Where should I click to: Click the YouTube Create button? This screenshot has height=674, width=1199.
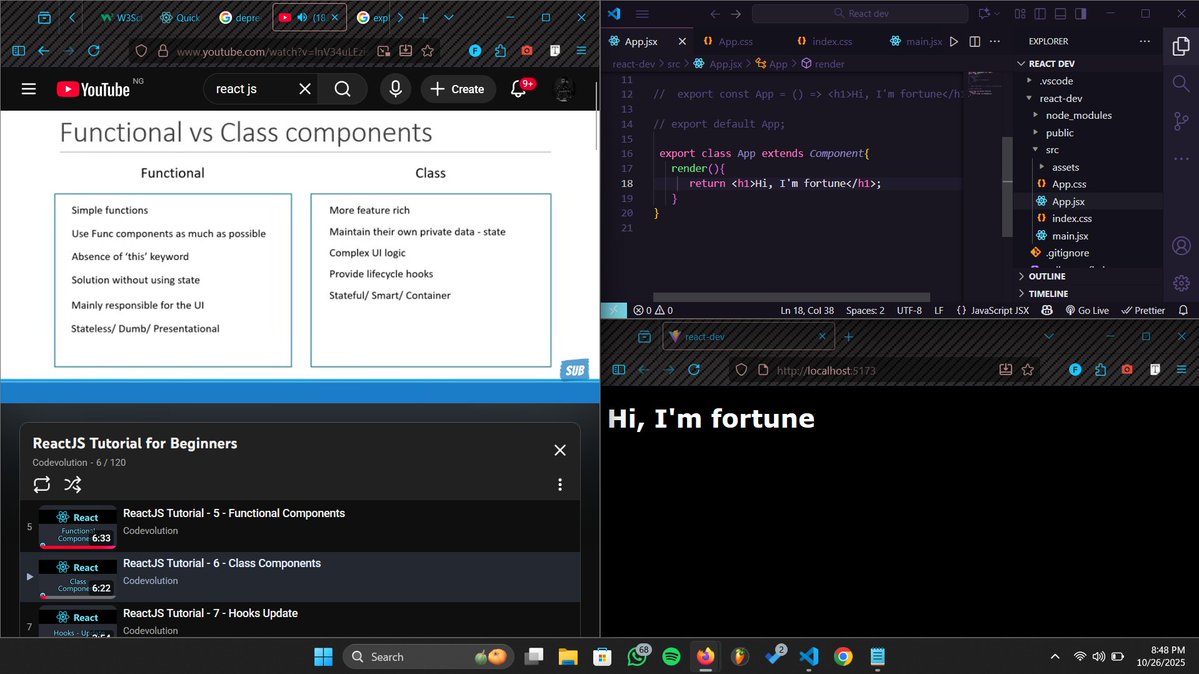(457, 90)
